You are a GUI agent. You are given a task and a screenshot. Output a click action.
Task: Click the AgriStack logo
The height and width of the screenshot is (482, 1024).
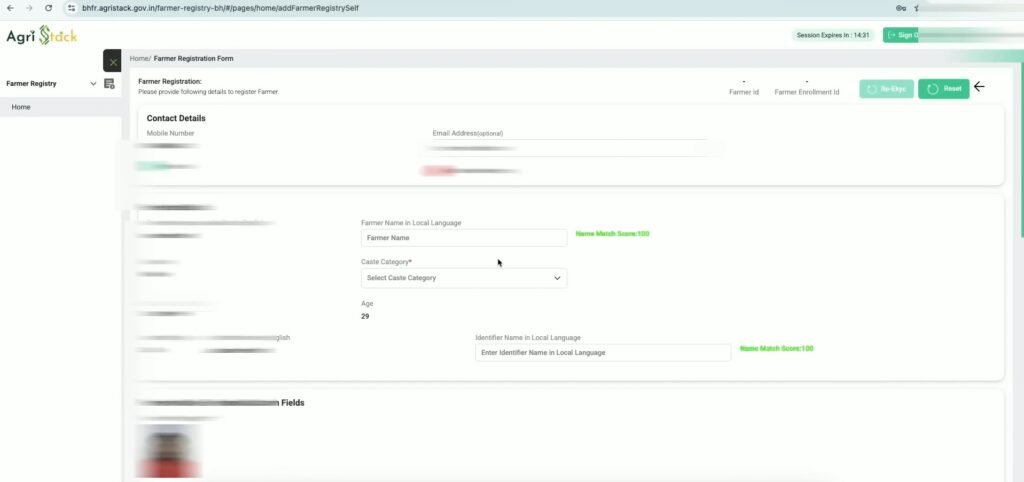(42, 36)
